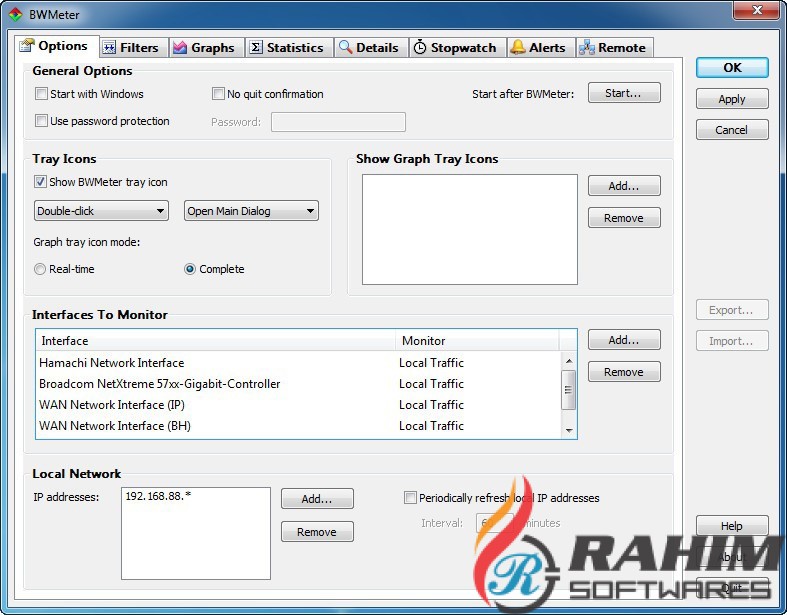Click the Options tab icon
787x615 pixels.
pyautogui.click(x=27, y=46)
